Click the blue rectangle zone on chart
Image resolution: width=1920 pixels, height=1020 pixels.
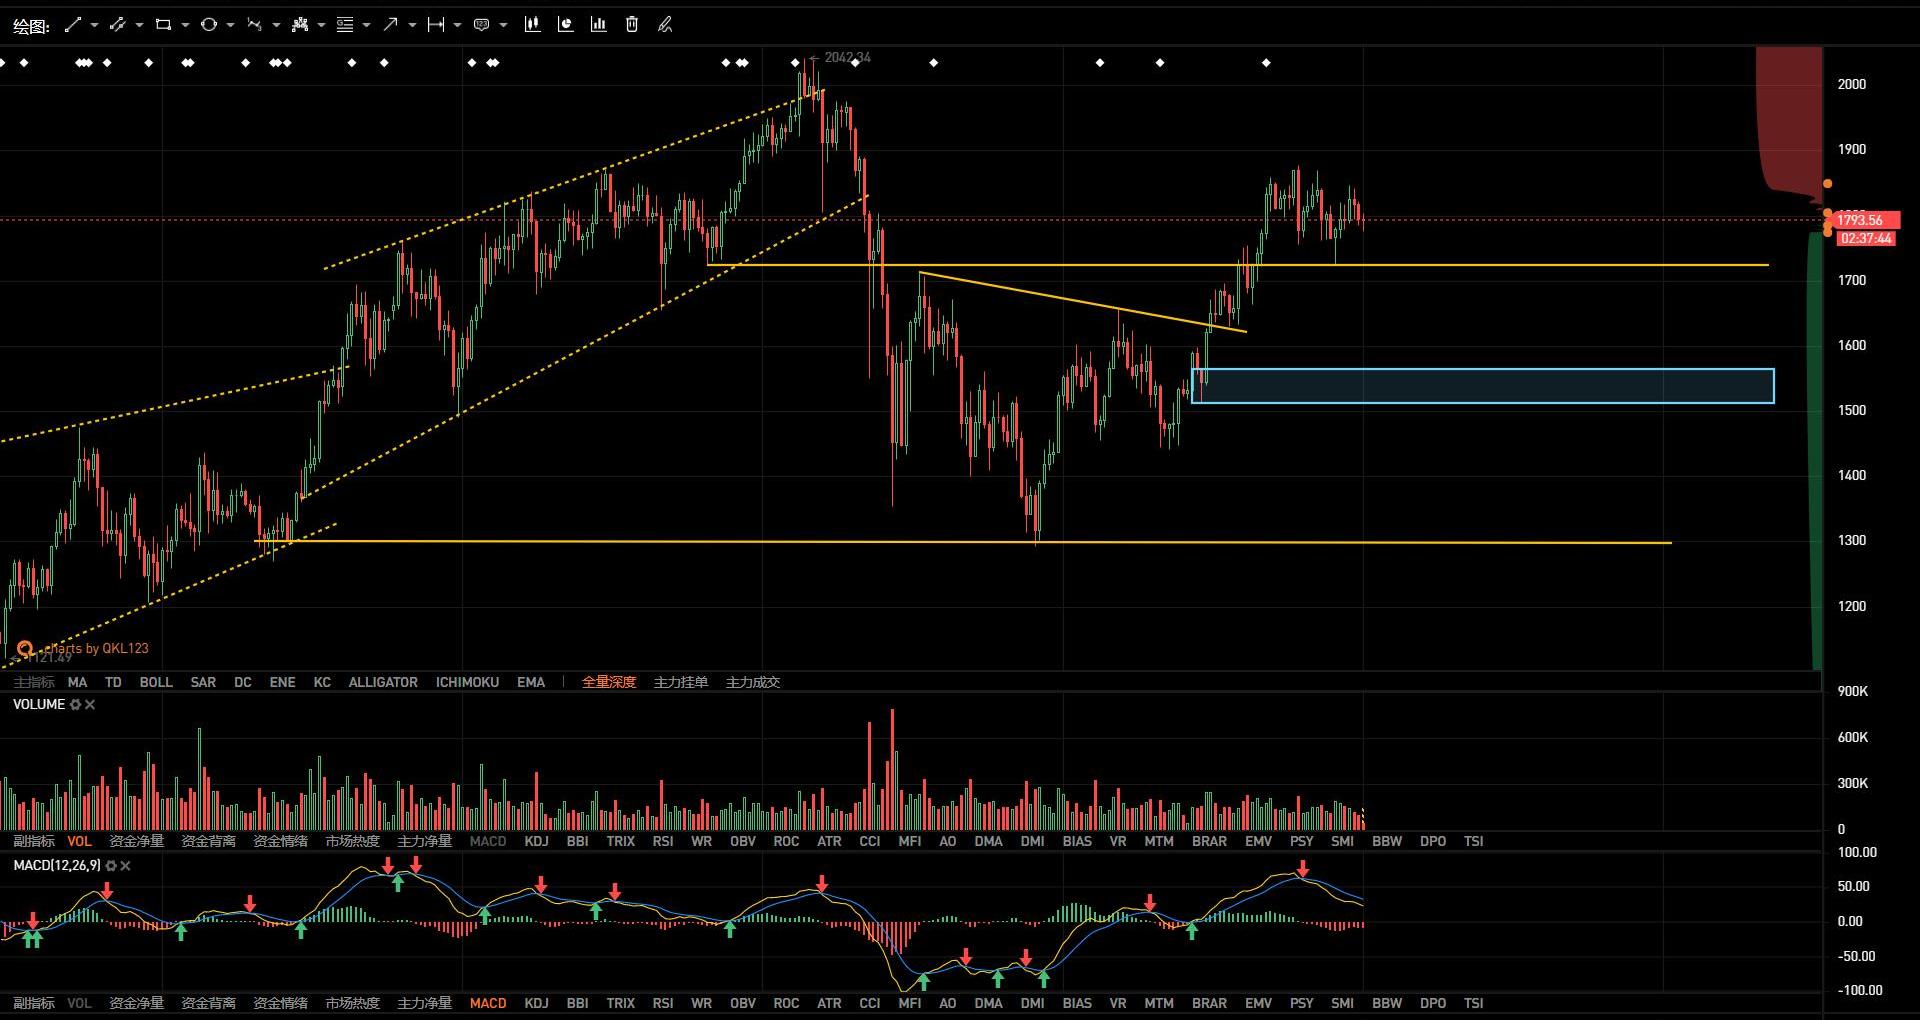pyautogui.click(x=1482, y=386)
